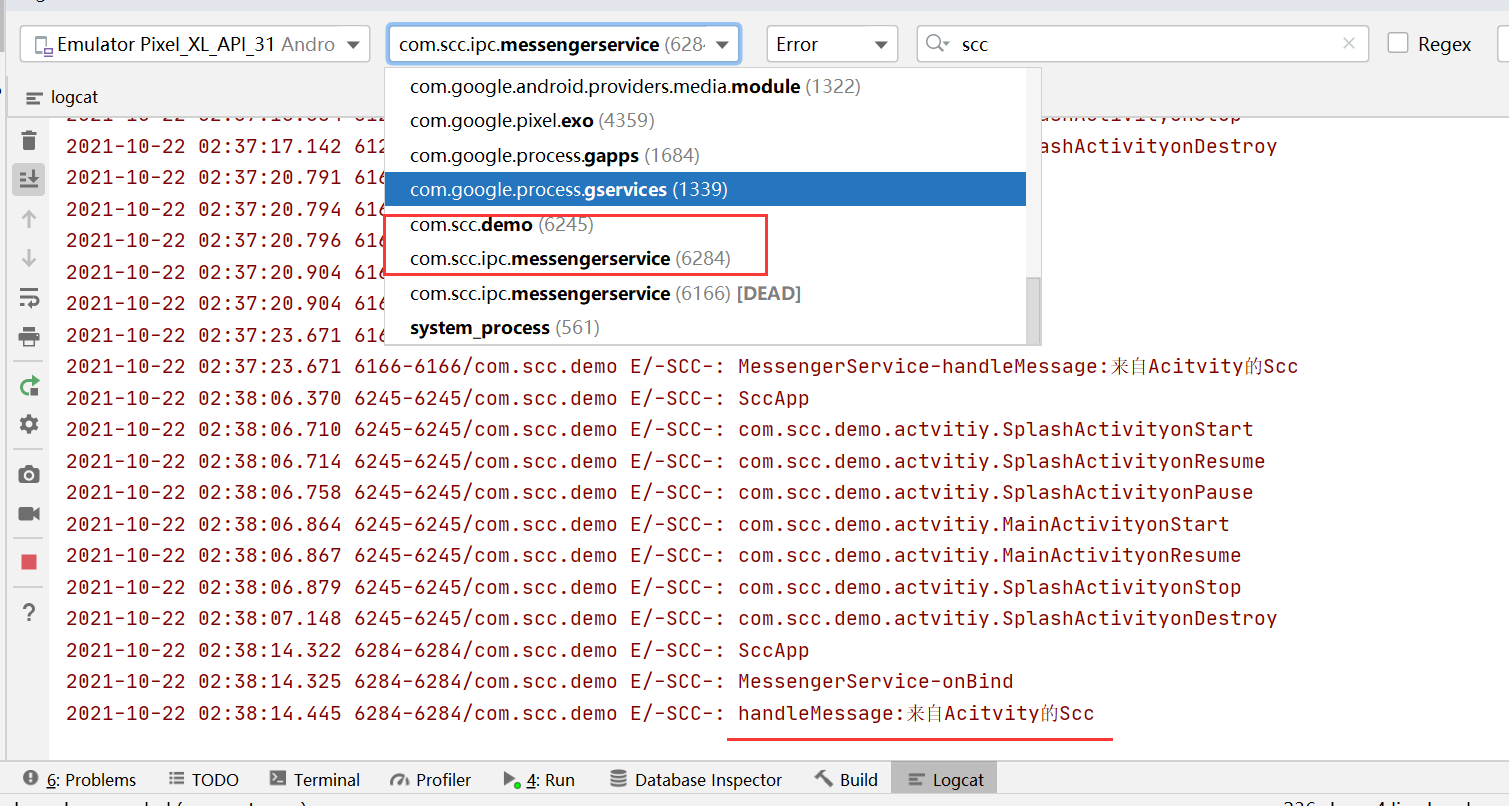Click the print icon in logcat sidebar
1509x806 pixels.
(x=29, y=336)
